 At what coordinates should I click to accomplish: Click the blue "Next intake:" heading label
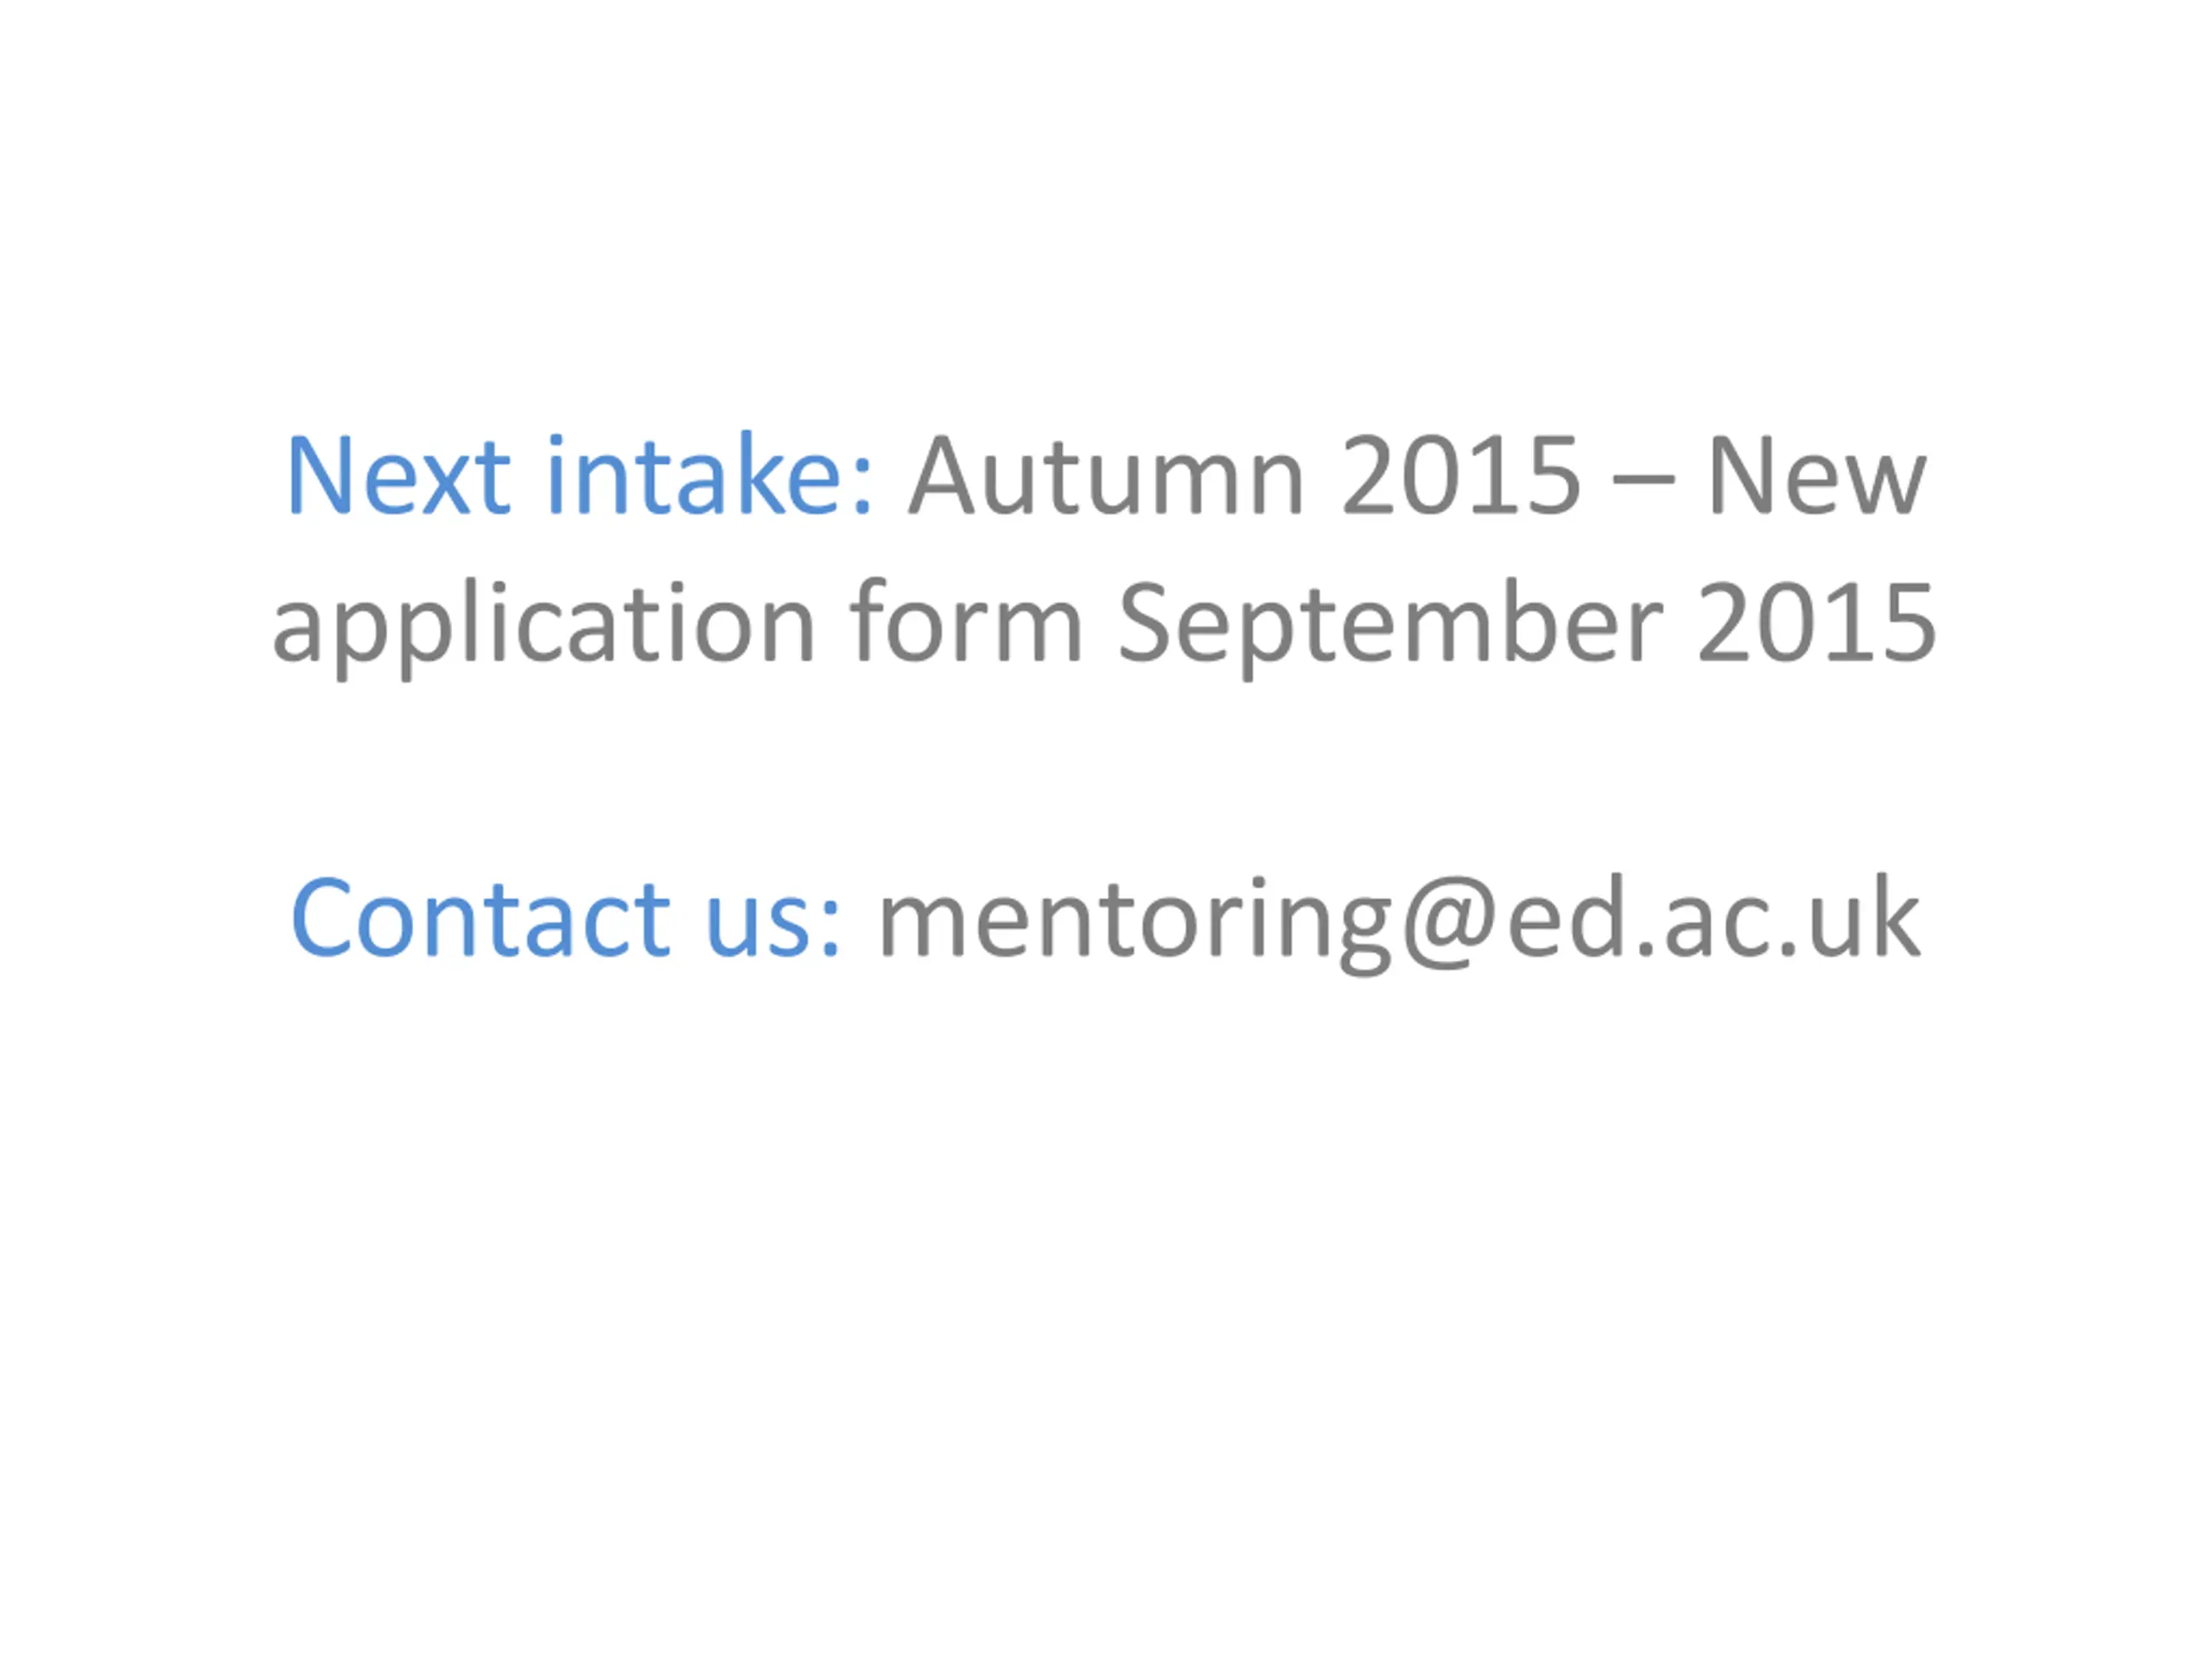(x=580, y=476)
